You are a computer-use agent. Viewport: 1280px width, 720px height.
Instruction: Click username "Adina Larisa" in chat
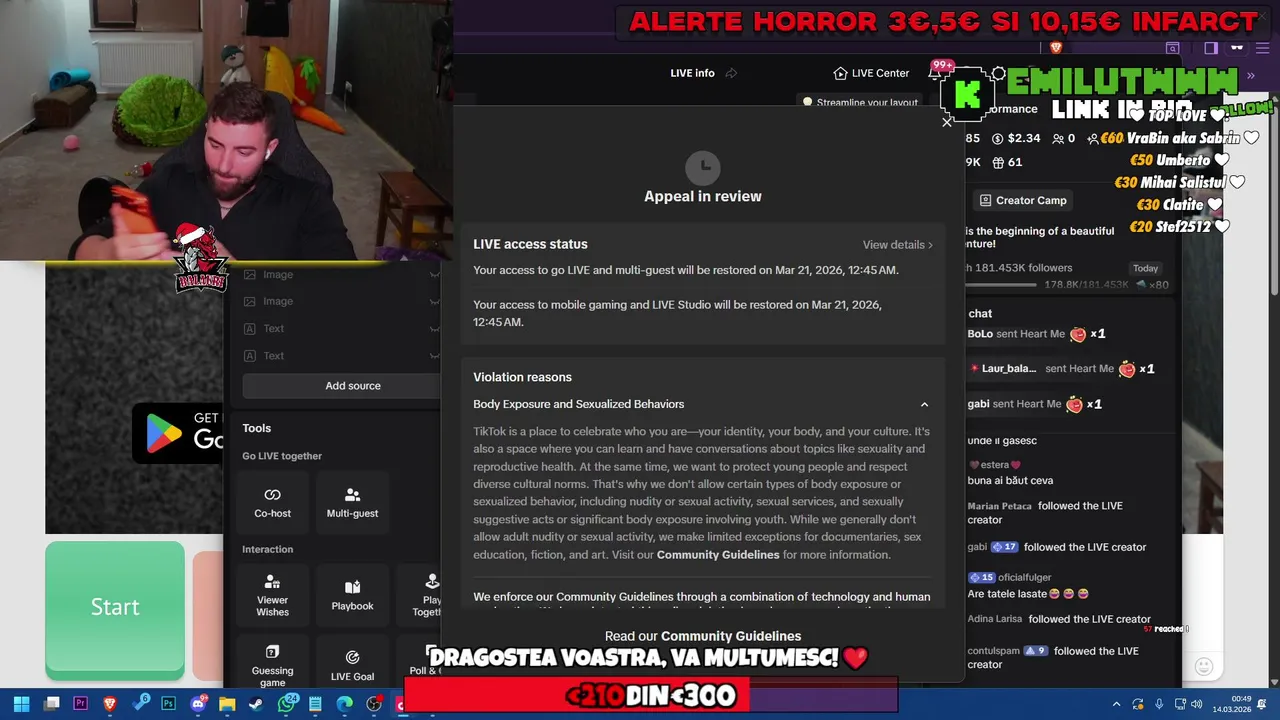pyautogui.click(x=995, y=620)
